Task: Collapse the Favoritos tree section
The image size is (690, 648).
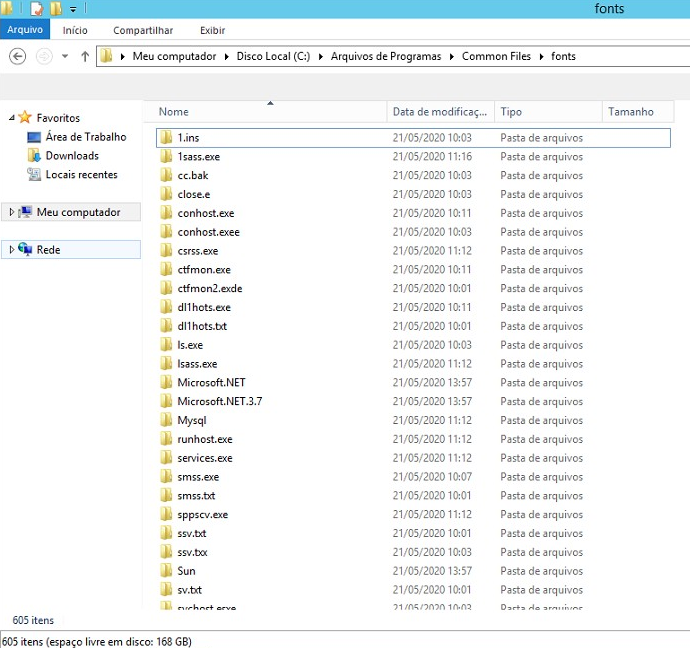Action: (11, 118)
